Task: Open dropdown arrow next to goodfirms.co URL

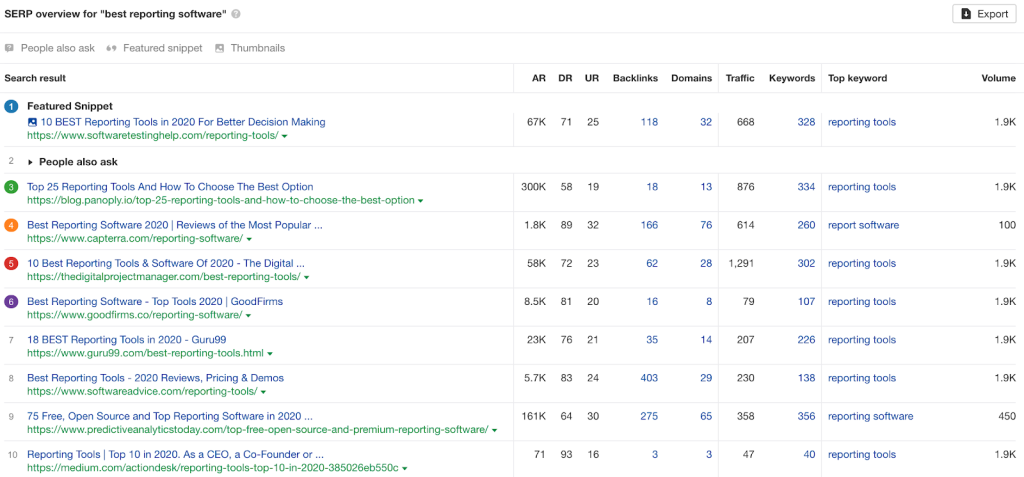Action: point(248,316)
